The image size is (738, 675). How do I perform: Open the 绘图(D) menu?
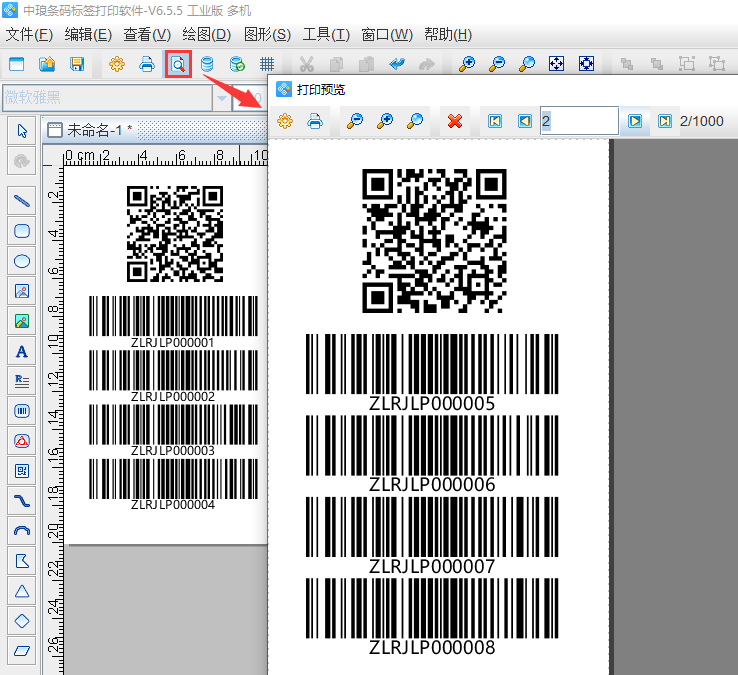coord(206,34)
